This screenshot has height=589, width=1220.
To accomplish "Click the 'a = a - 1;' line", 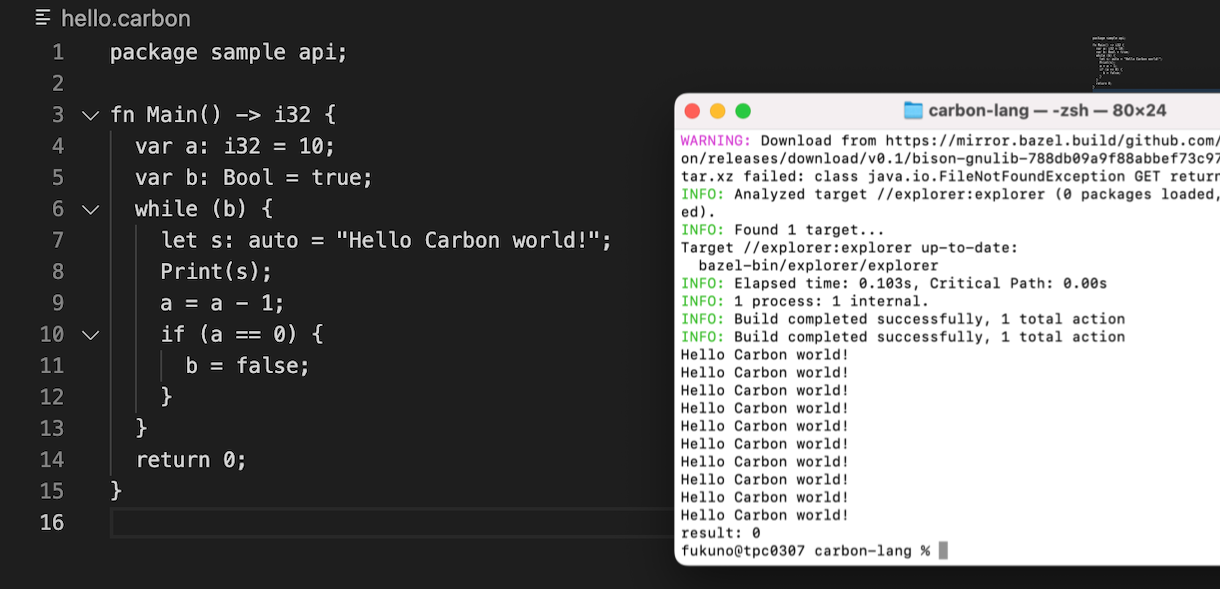I will (222, 303).
